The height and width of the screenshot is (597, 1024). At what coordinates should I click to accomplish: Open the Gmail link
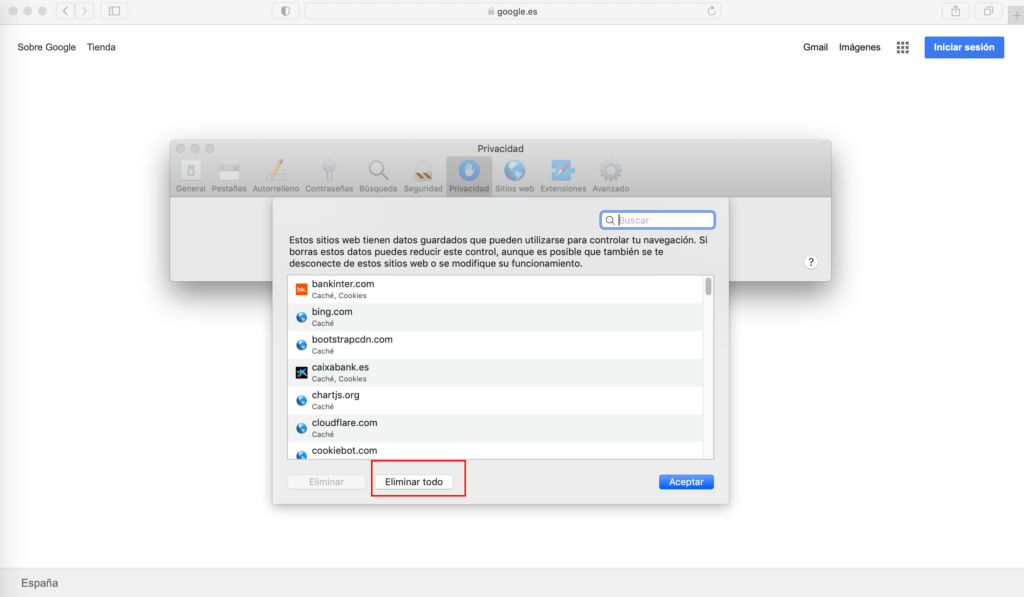(815, 47)
